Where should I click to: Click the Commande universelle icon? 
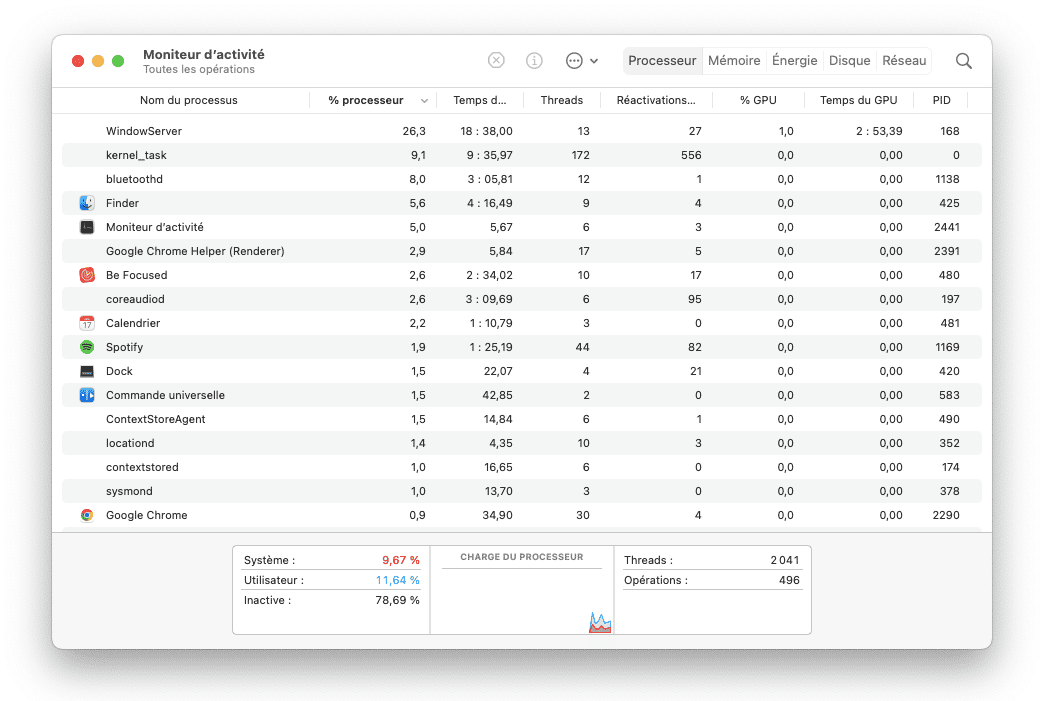(87, 395)
